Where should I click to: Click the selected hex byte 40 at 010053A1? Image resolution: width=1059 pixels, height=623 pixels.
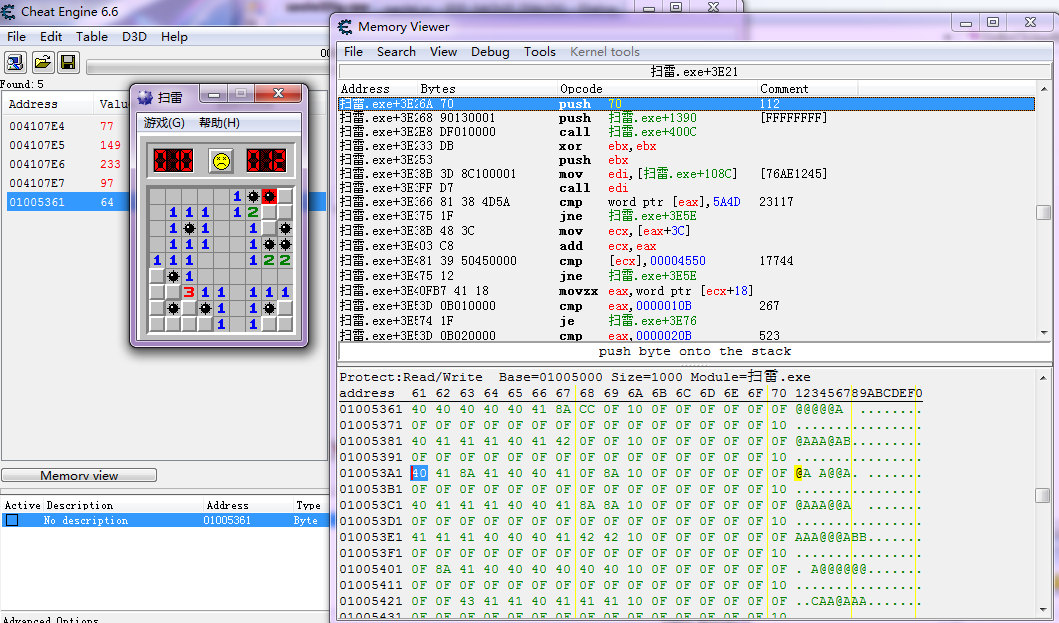pyautogui.click(x=419, y=473)
